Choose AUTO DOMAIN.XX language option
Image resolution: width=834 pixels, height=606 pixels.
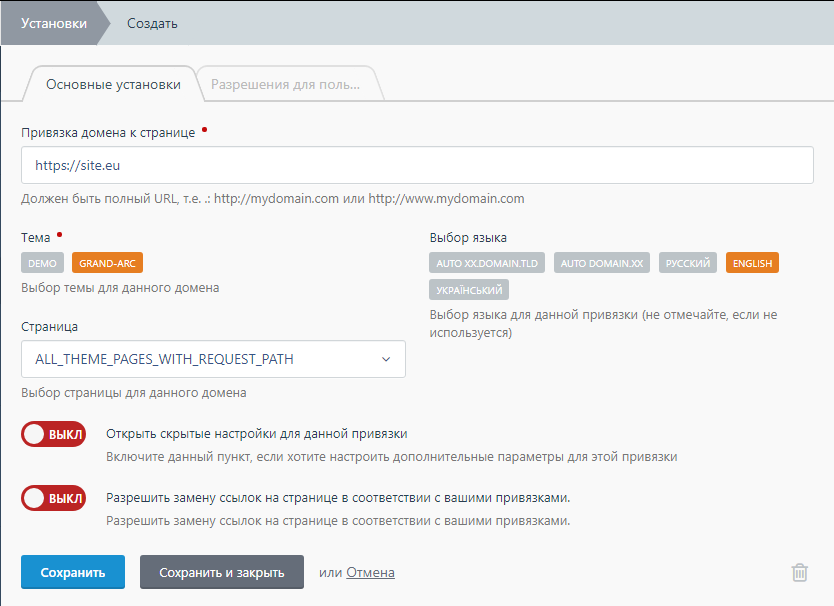pos(603,263)
